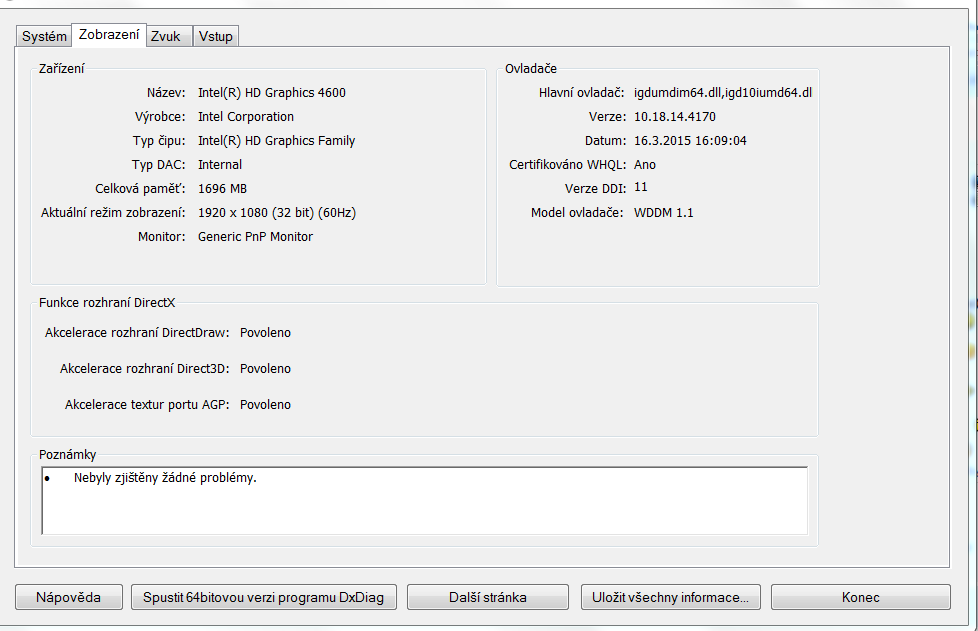This screenshot has height=631, width=978.
Task: Click the 'Certifikováno WHQL:' label
Action: point(568,165)
